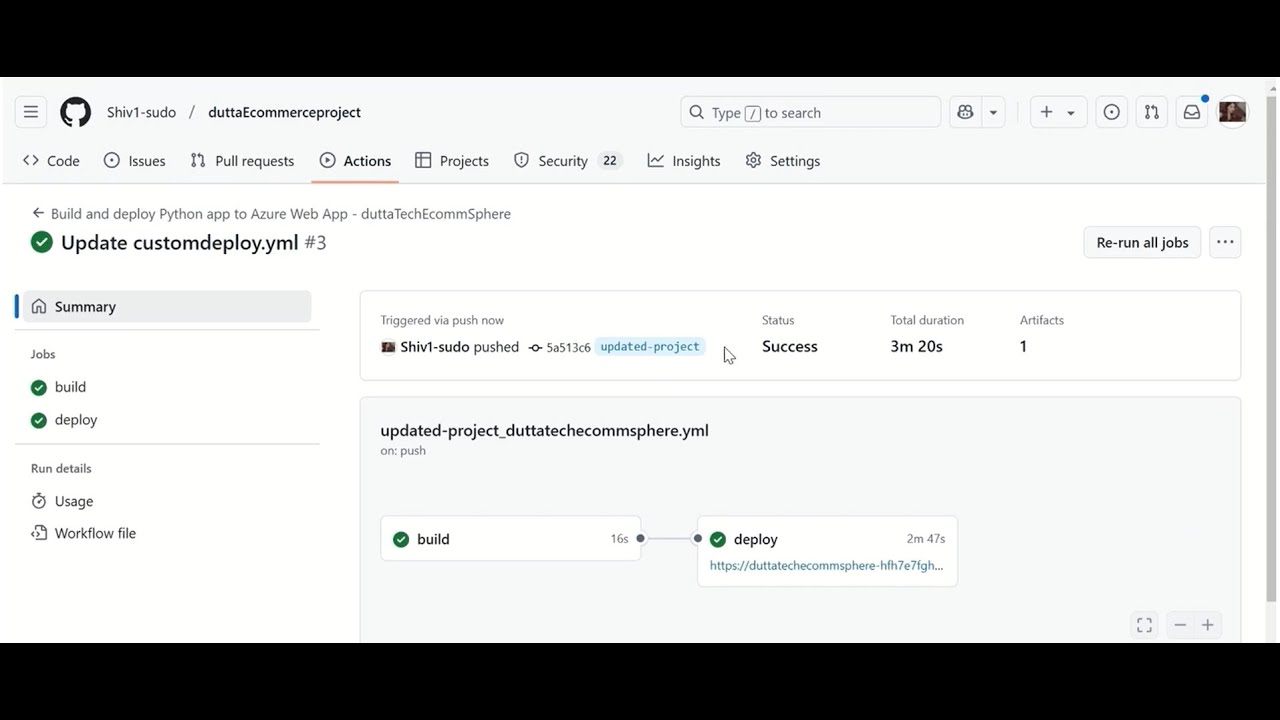Screen dimensions: 1280x720
Task: Click the green check beside sidebar build
Action: (39, 387)
